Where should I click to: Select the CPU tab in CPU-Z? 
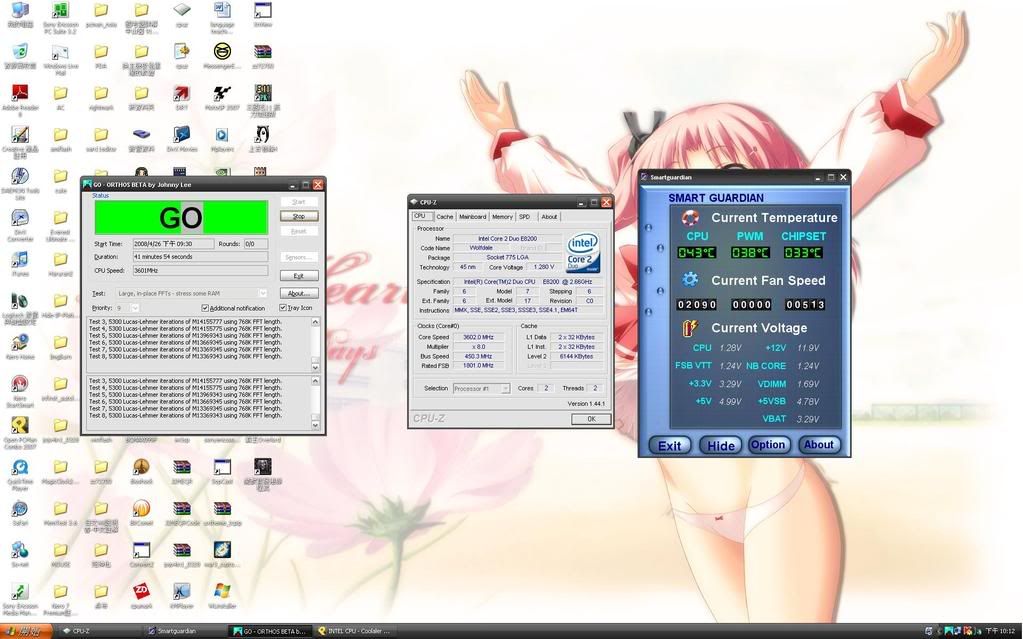tap(420, 216)
